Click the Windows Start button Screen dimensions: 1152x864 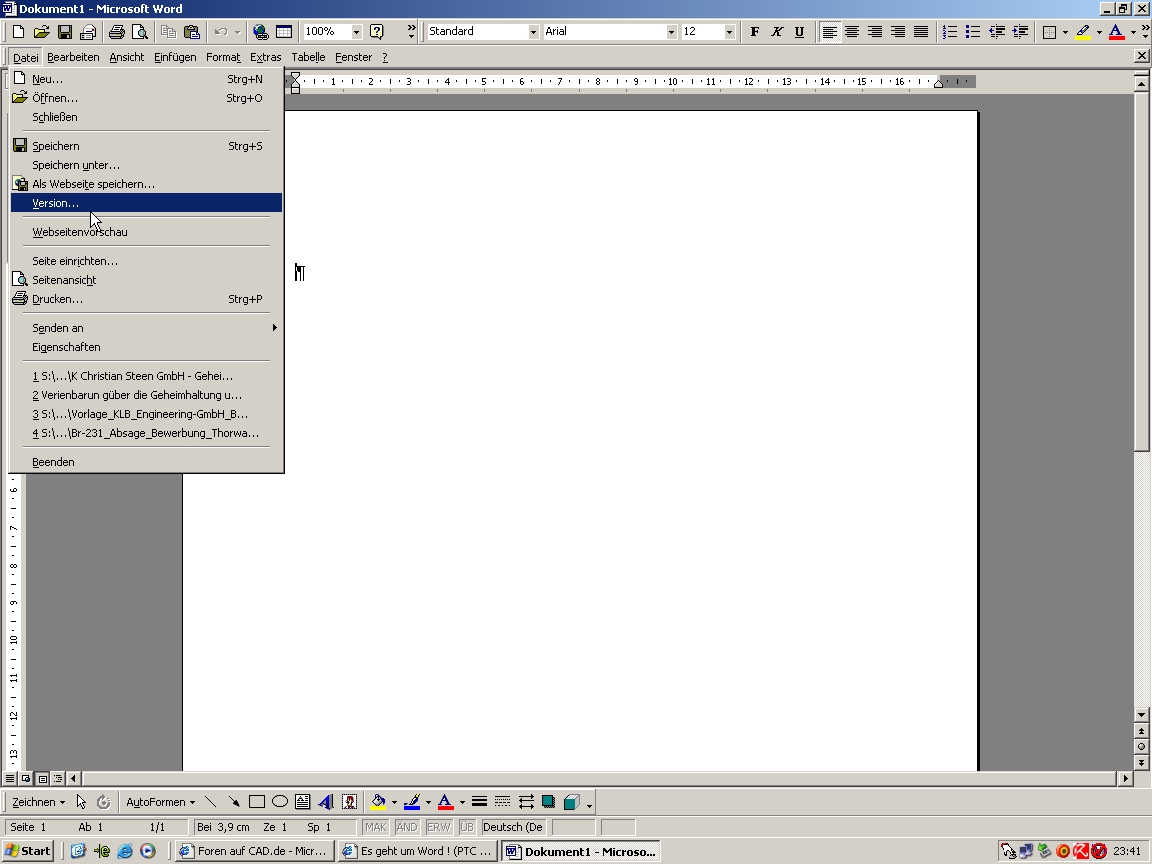coord(29,851)
